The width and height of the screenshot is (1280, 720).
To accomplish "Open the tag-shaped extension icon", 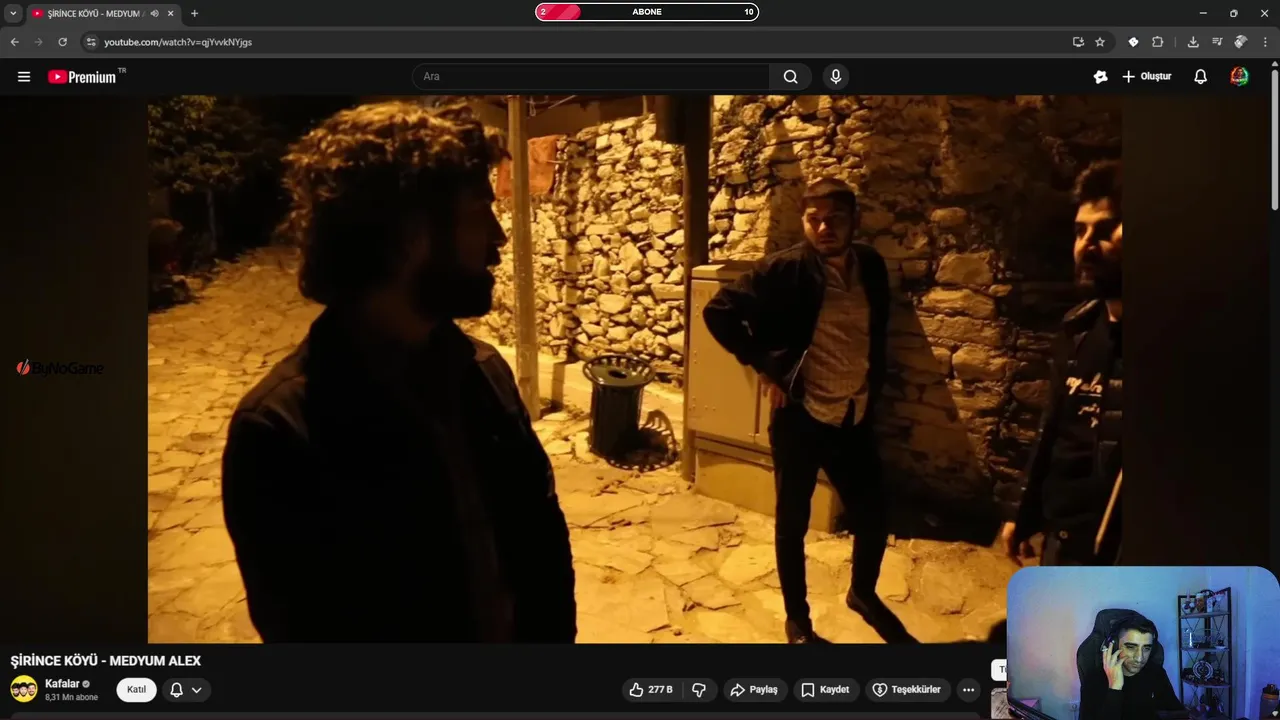I will (1133, 42).
